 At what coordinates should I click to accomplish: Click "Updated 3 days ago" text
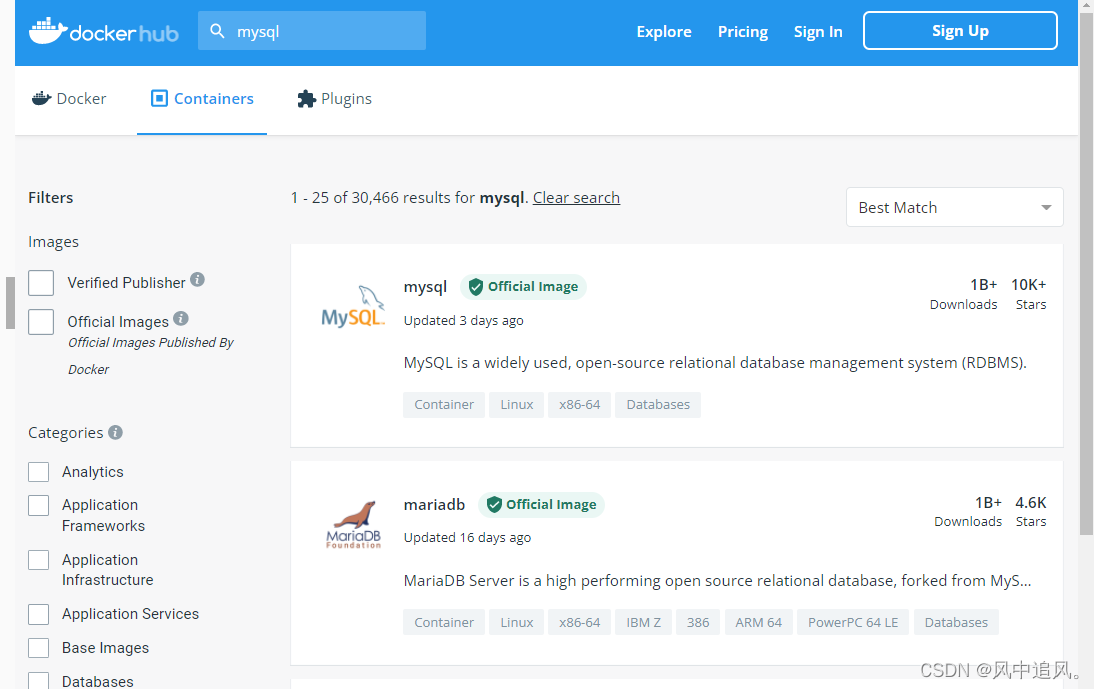click(463, 320)
